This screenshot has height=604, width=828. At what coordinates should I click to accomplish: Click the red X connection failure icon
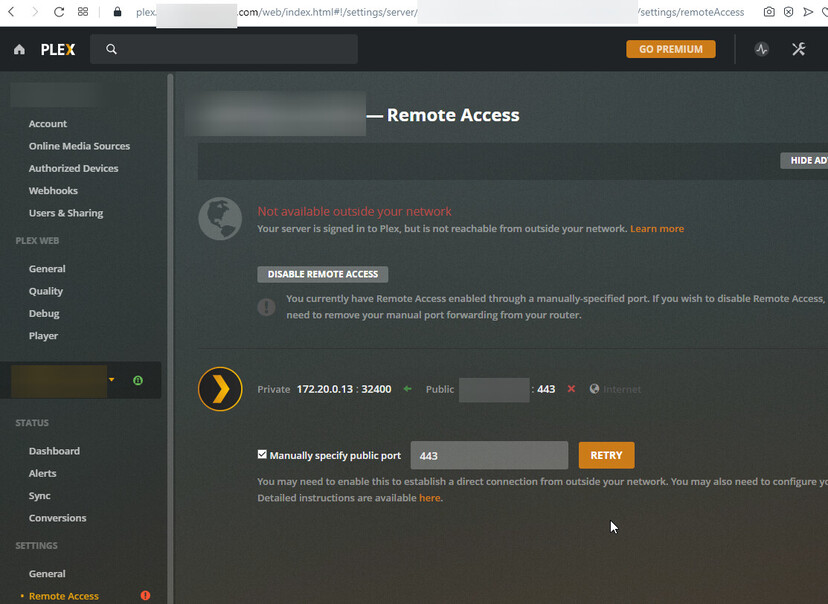(x=571, y=389)
